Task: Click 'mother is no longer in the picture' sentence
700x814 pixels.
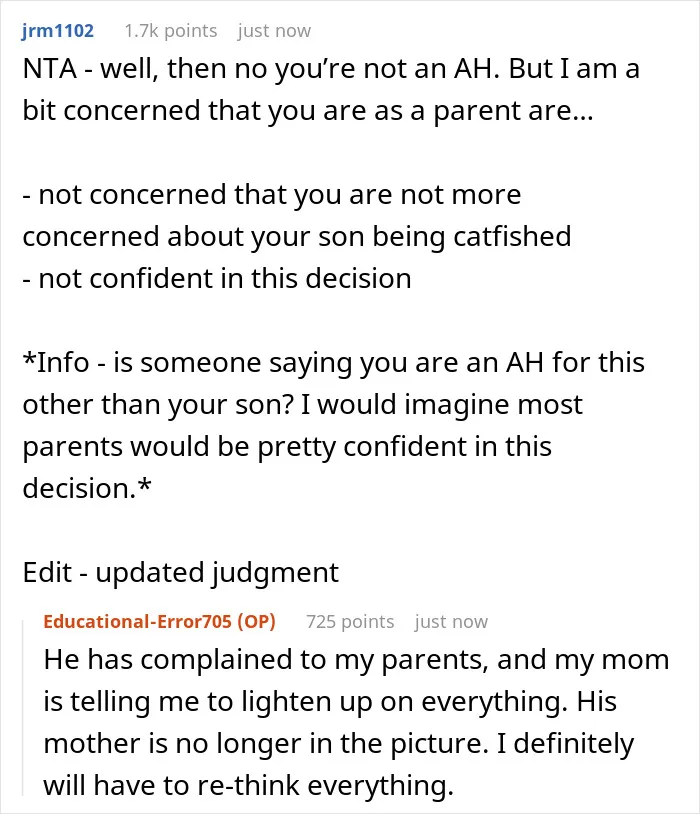Action: click(x=266, y=743)
